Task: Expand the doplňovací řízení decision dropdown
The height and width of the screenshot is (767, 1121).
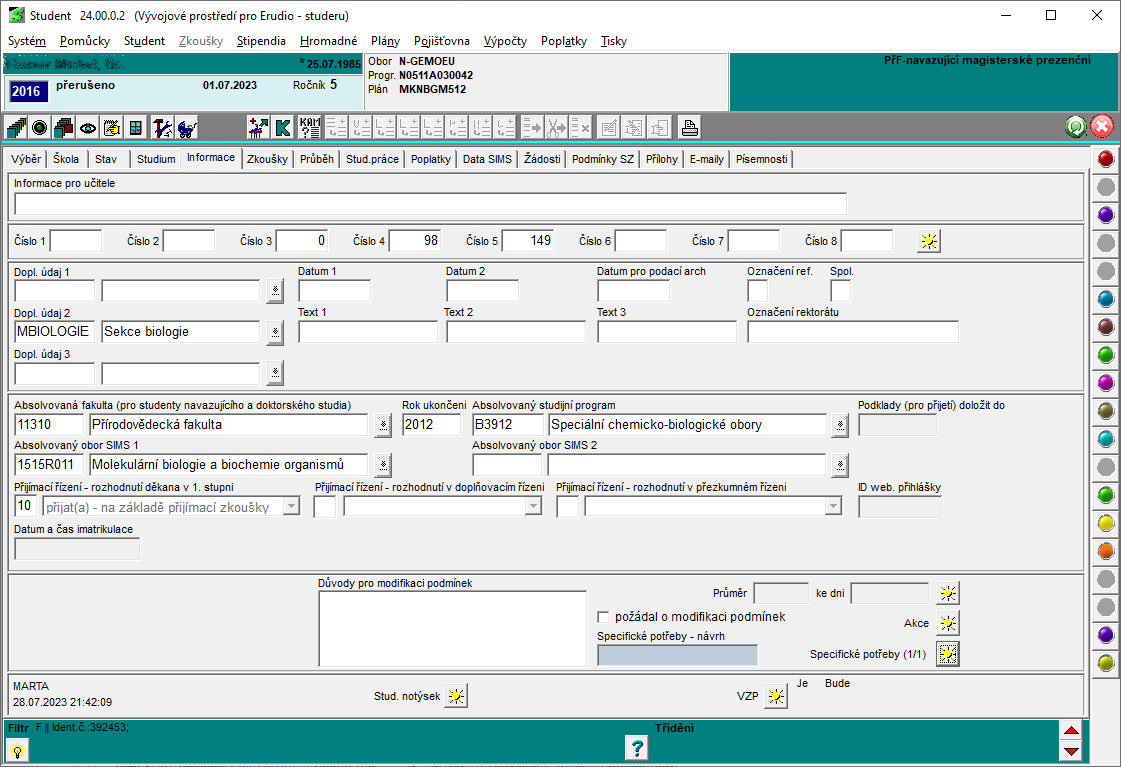Action: (x=532, y=507)
